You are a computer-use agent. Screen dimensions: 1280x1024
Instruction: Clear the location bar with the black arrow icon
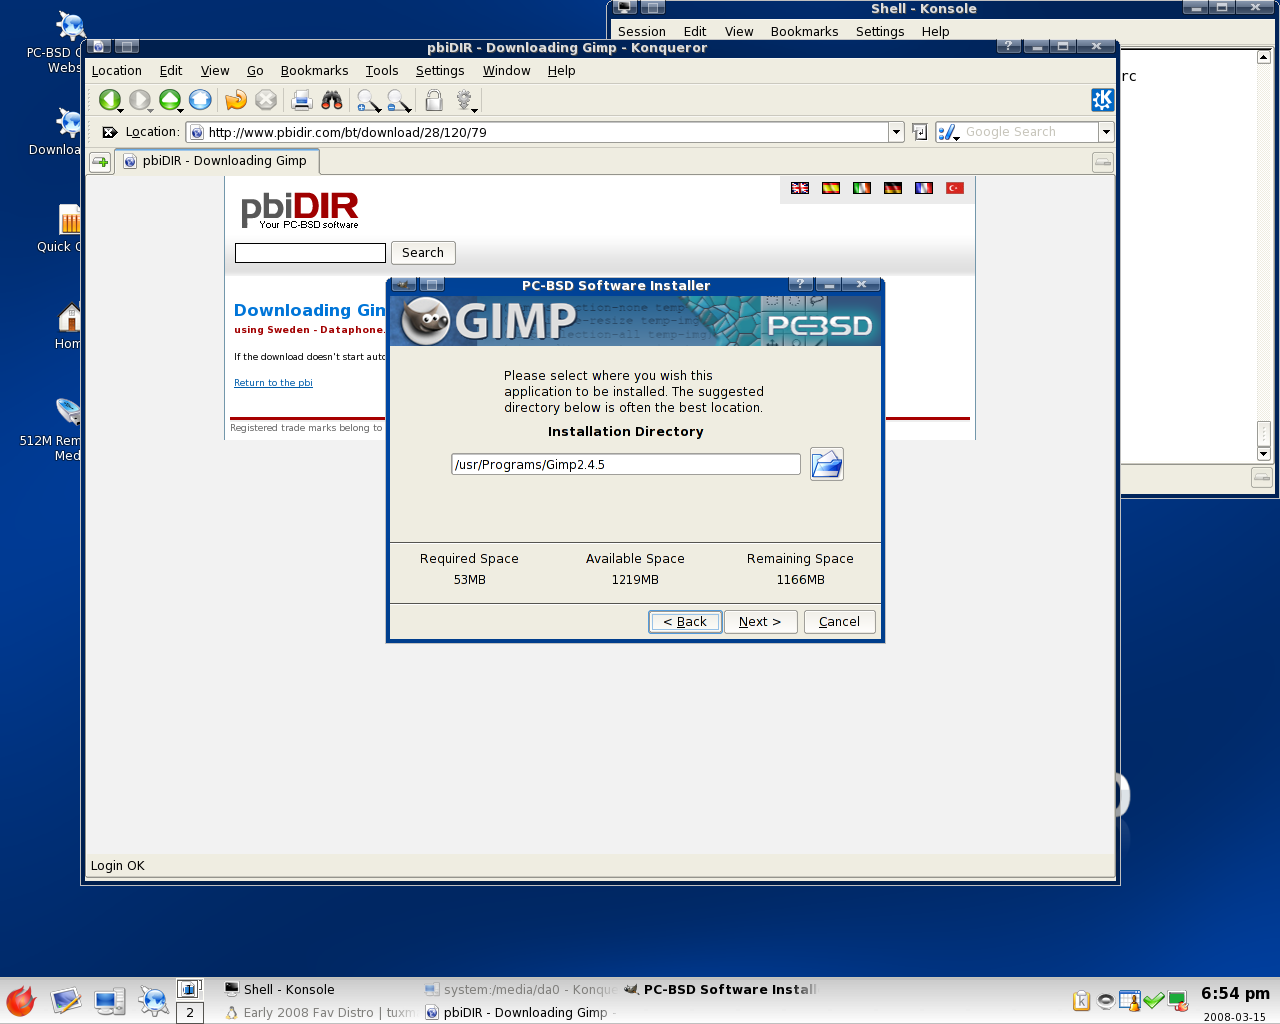coord(109,132)
